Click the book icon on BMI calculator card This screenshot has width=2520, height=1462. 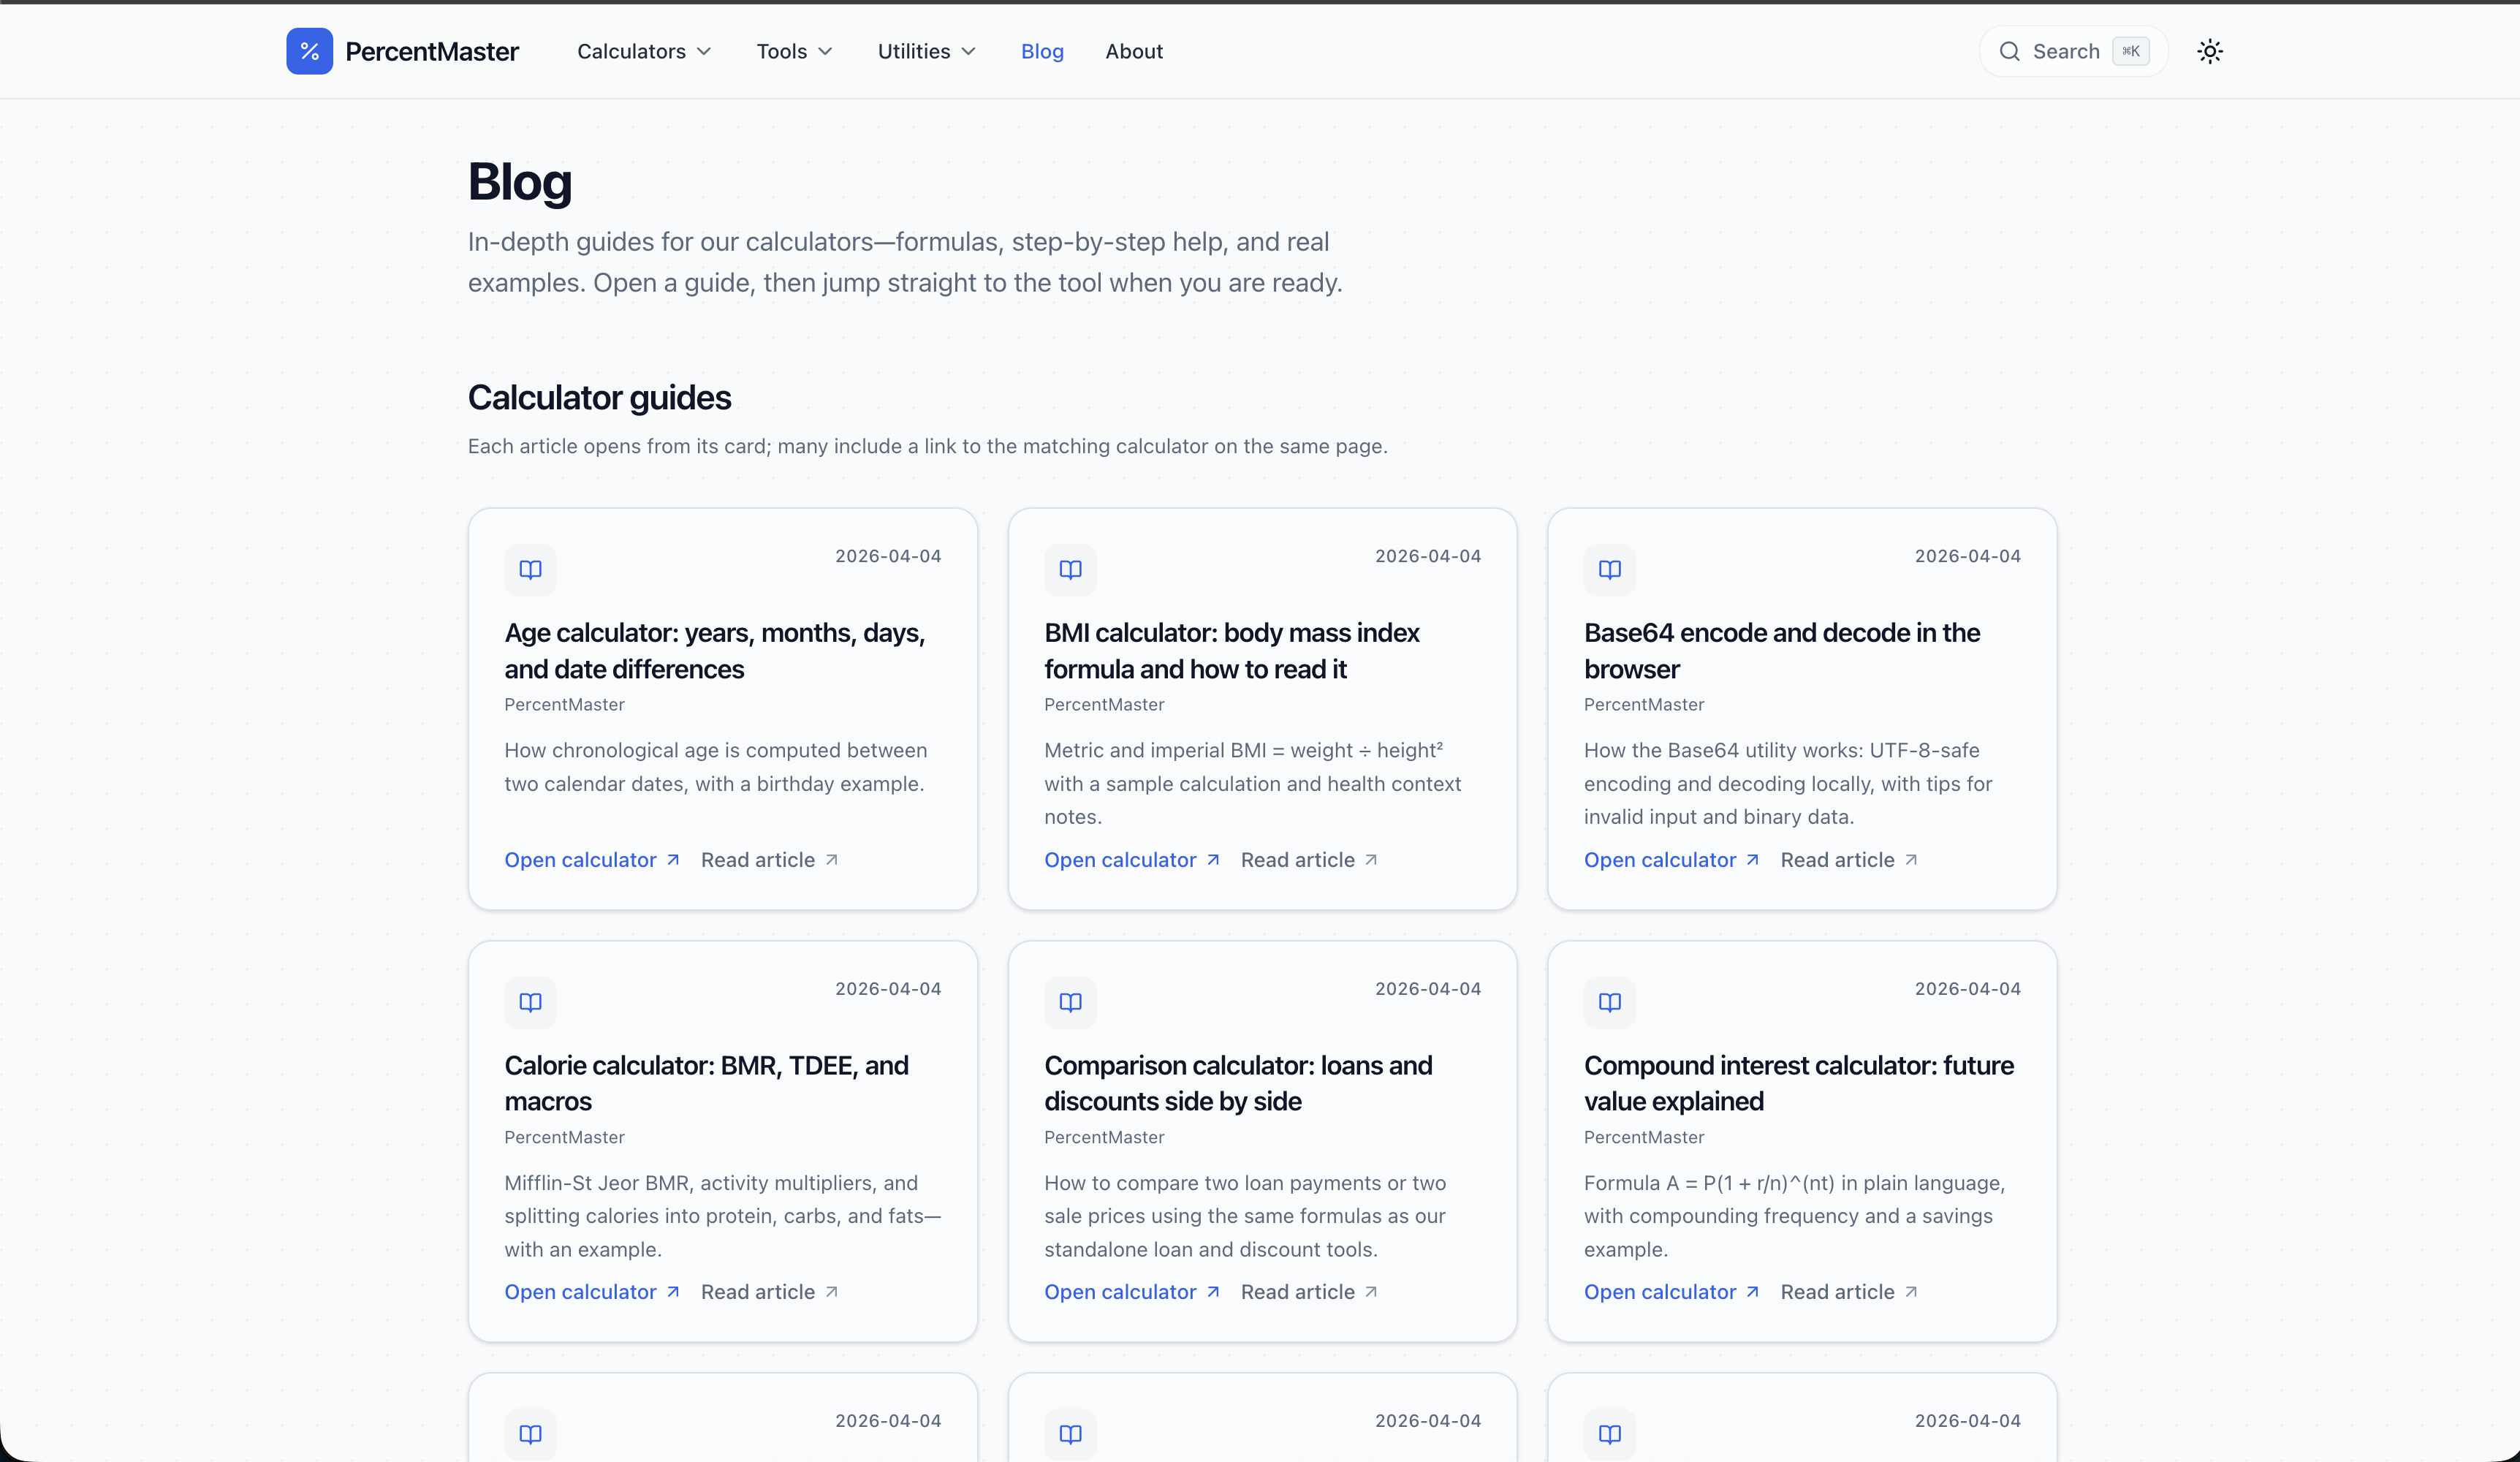[1070, 569]
